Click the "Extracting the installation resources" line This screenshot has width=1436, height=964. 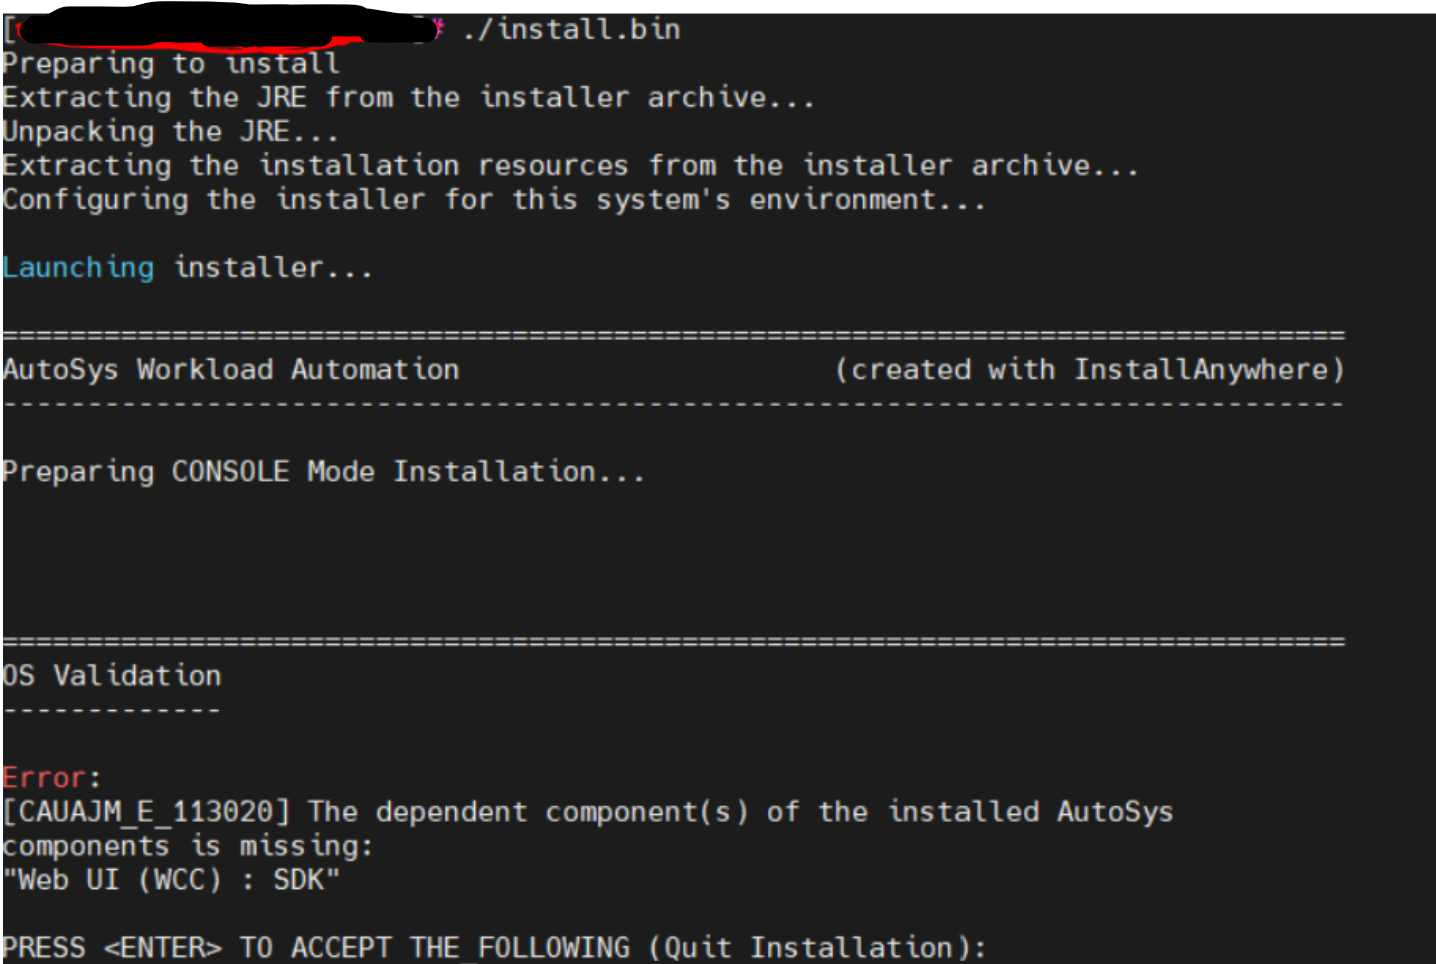click(570, 166)
